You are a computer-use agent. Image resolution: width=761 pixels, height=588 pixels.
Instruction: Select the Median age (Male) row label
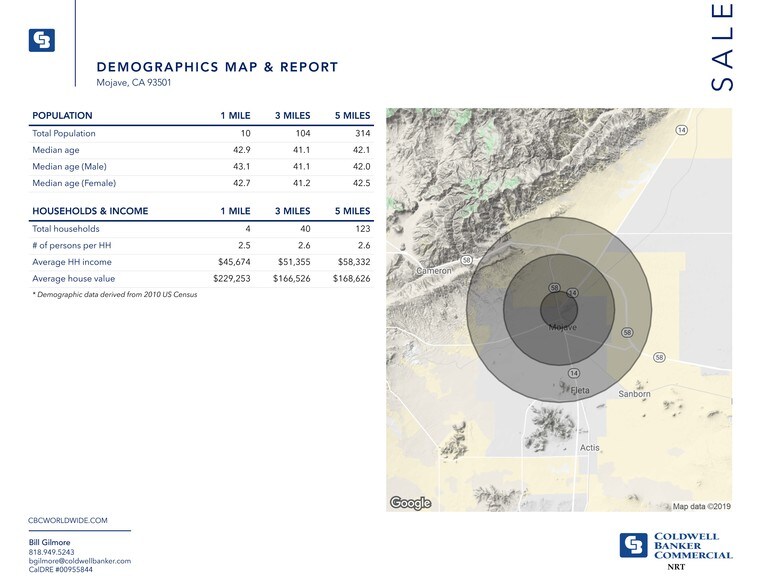(69, 166)
